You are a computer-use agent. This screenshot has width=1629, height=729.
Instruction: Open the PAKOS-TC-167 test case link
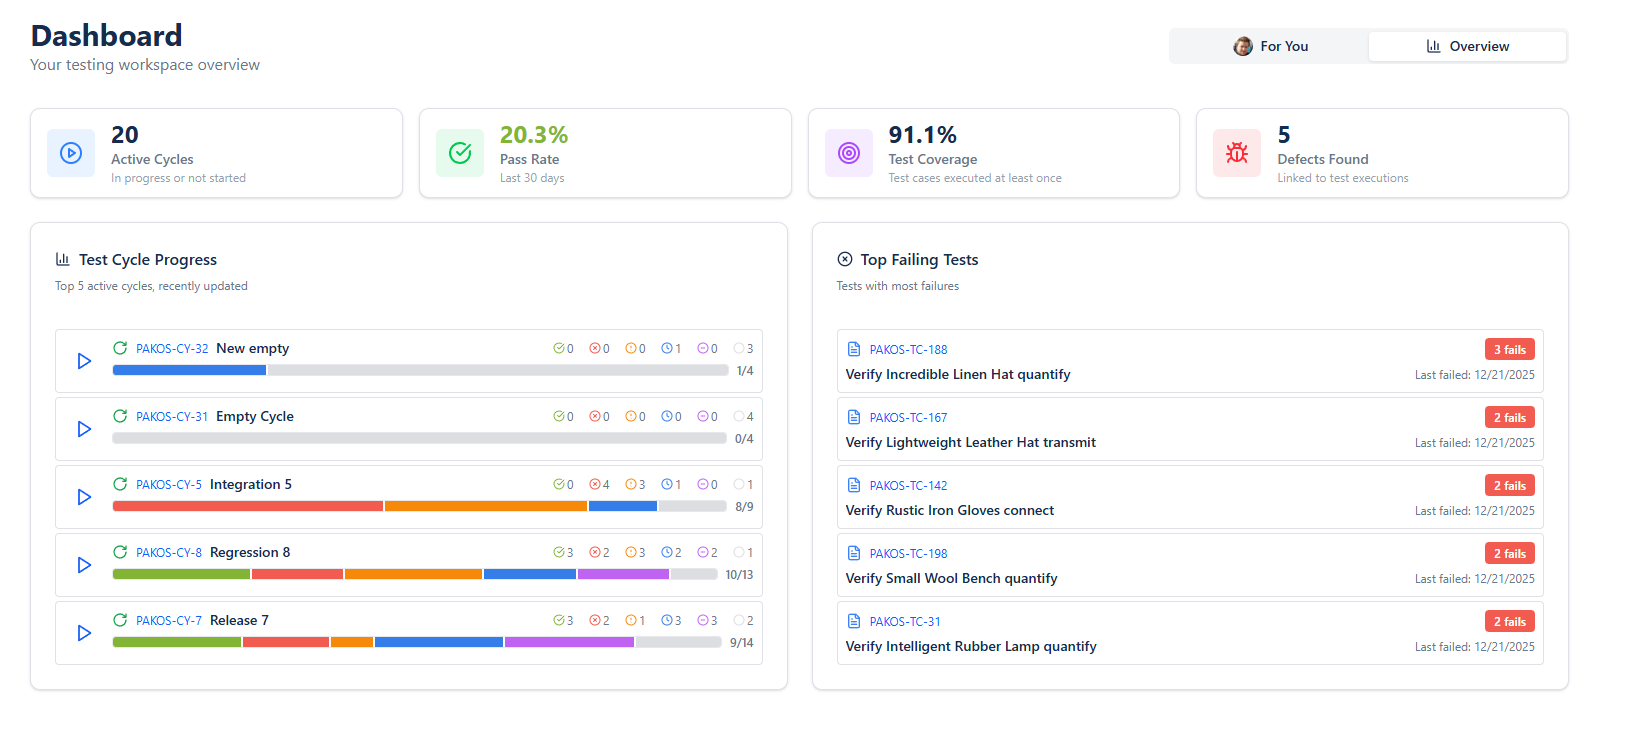(x=908, y=418)
